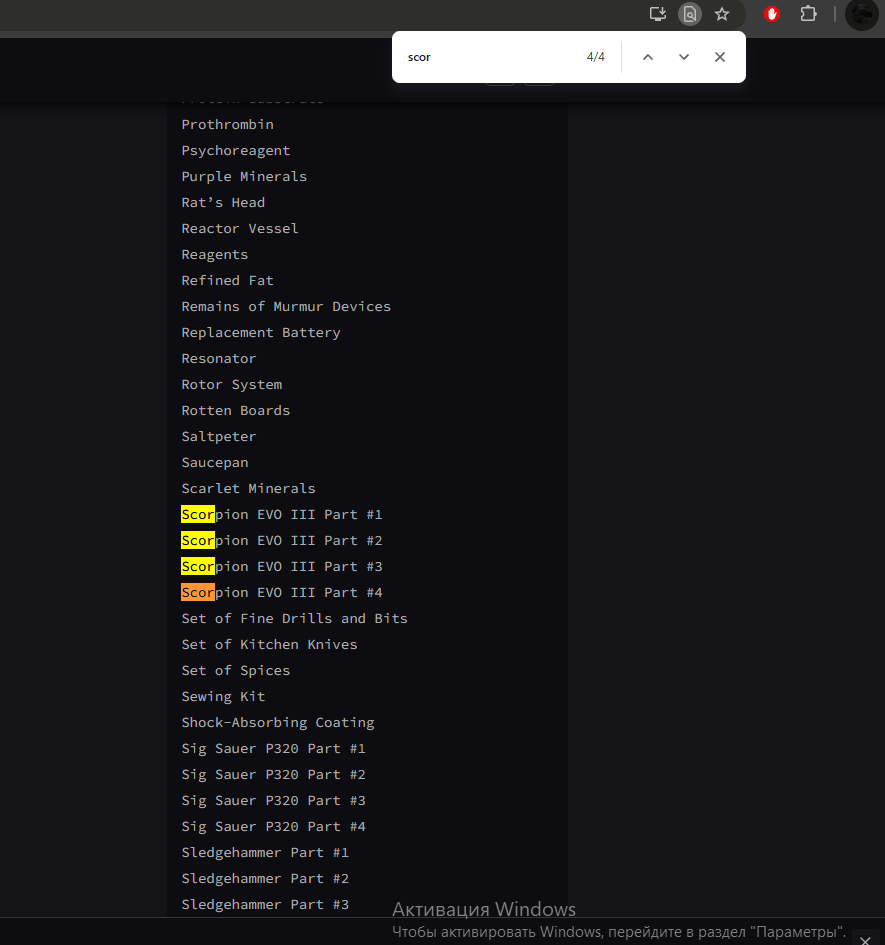Select "Shock-Absorbing Coating"
This screenshot has height=945, width=885.
click(x=278, y=723)
